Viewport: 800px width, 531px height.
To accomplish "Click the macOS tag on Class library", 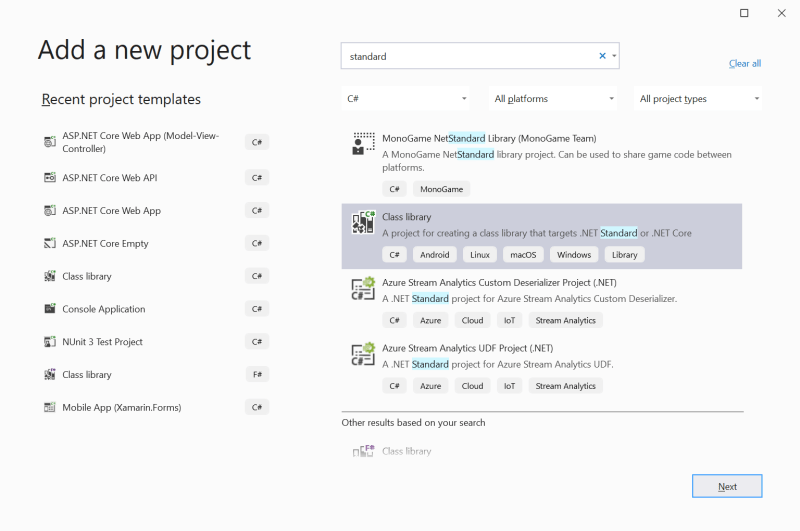I will (x=523, y=255).
